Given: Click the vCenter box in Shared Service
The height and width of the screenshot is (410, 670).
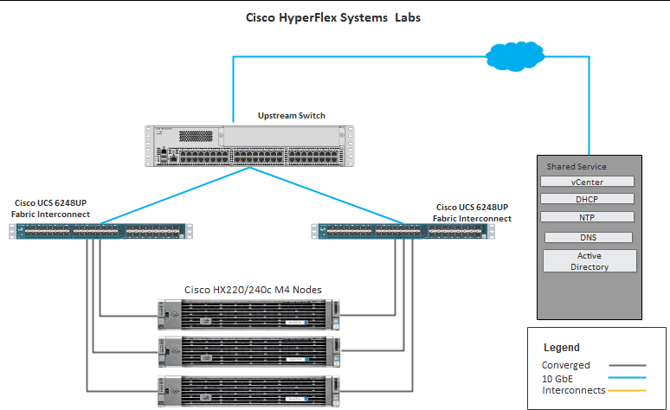Looking at the screenshot, I should click(x=587, y=182).
